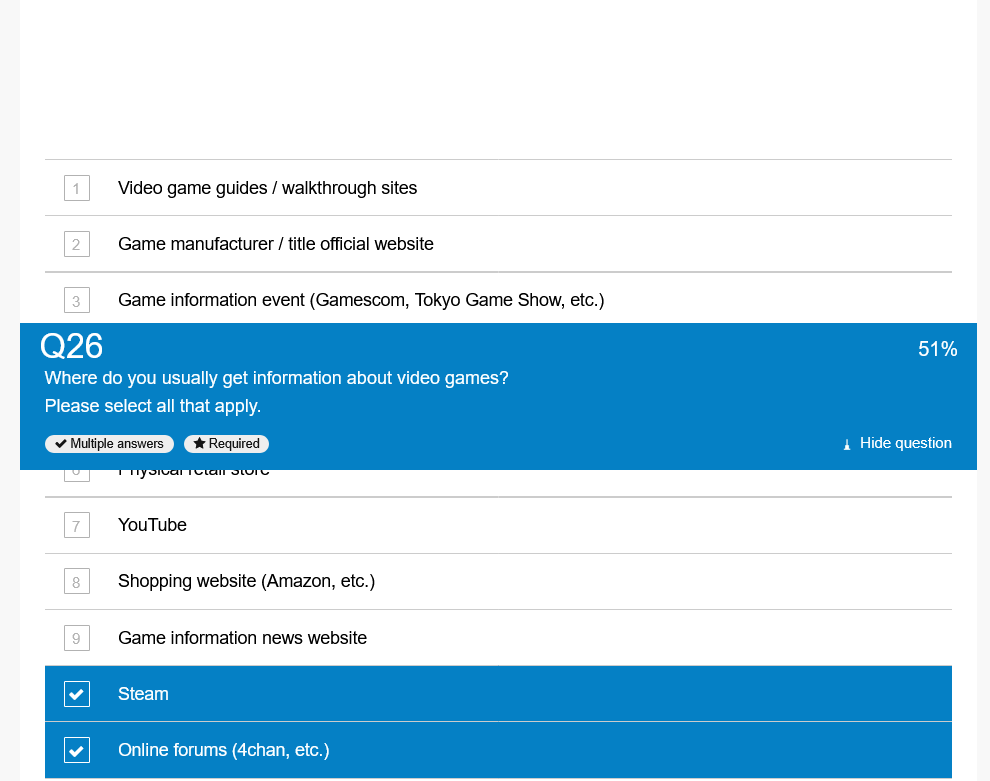Click 'Please select all that apply.' text

point(153,406)
